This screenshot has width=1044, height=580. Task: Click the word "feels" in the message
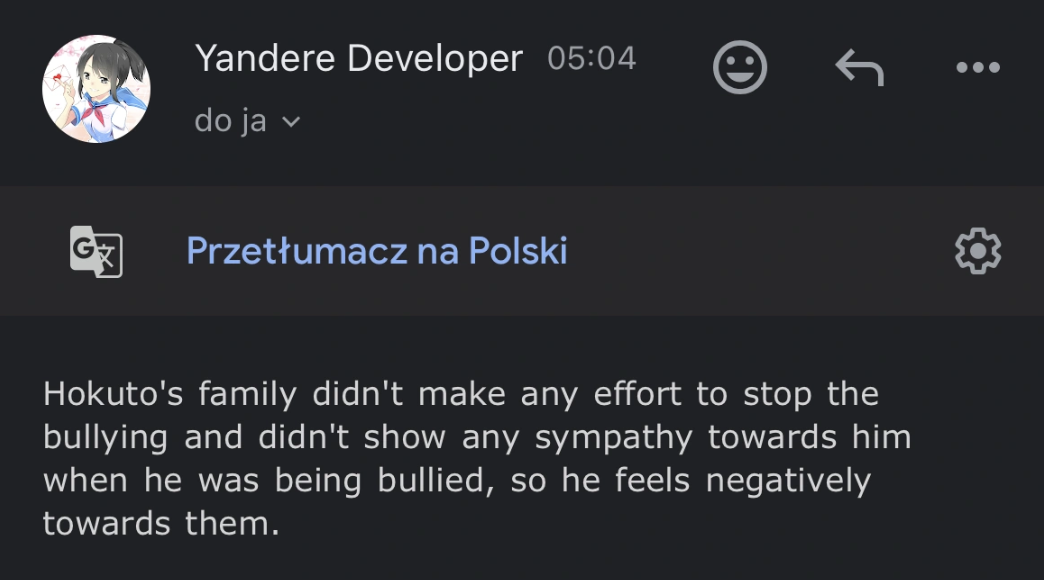tap(651, 480)
